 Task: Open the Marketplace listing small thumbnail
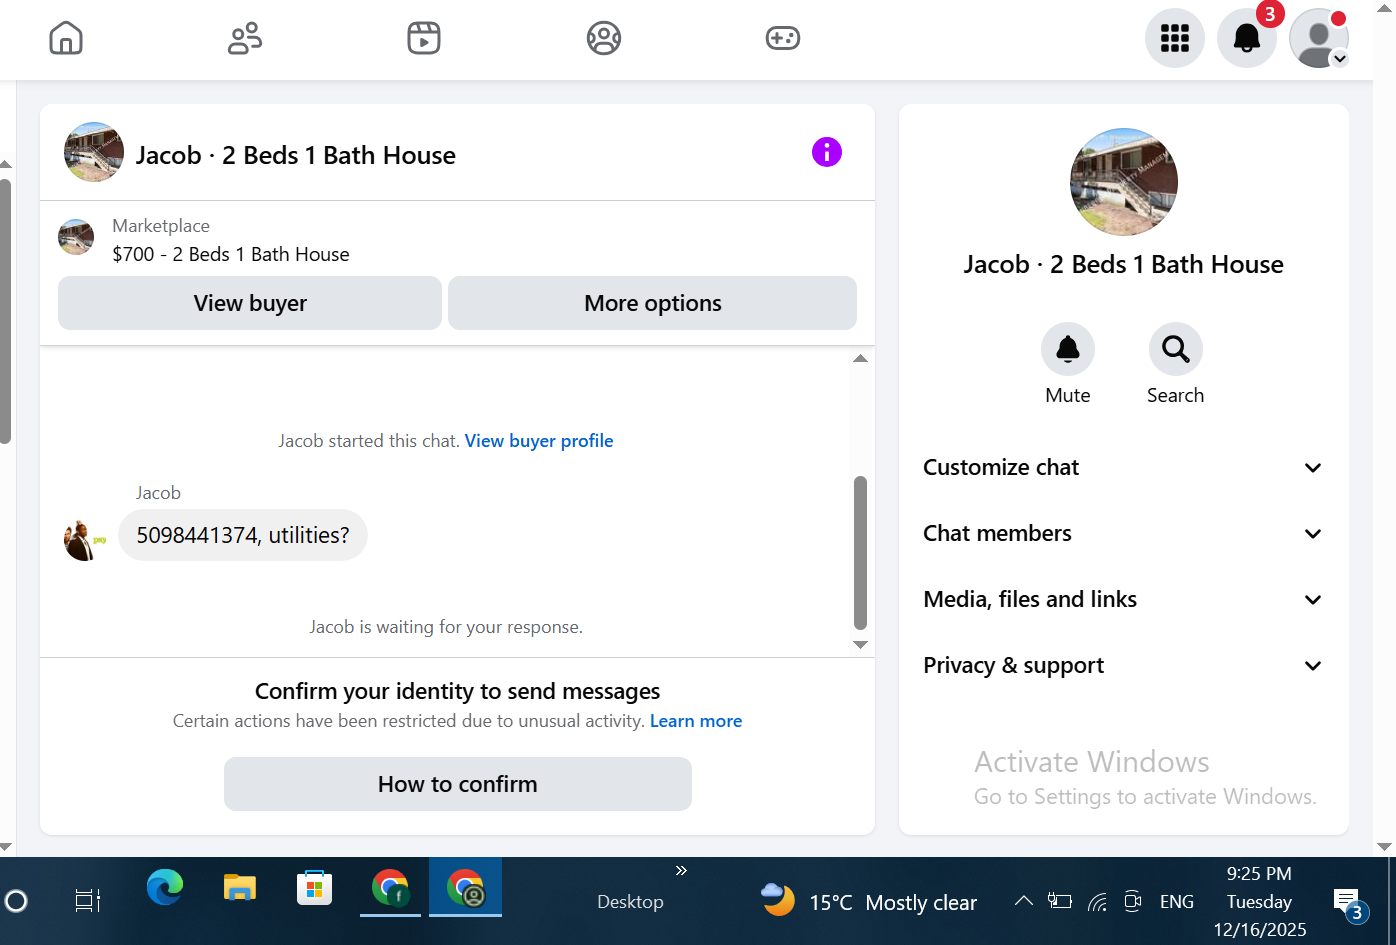click(x=76, y=238)
